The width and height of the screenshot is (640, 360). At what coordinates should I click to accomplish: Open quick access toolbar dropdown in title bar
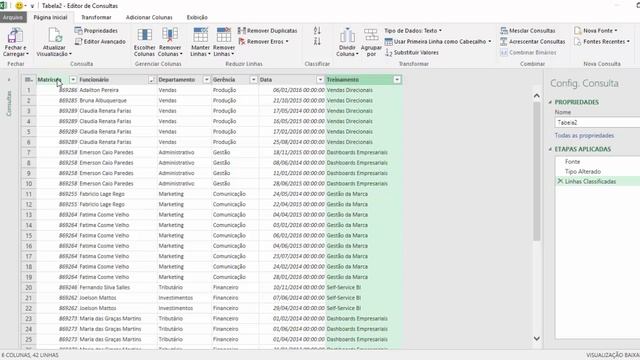pyautogui.click(x=32, y=6)
